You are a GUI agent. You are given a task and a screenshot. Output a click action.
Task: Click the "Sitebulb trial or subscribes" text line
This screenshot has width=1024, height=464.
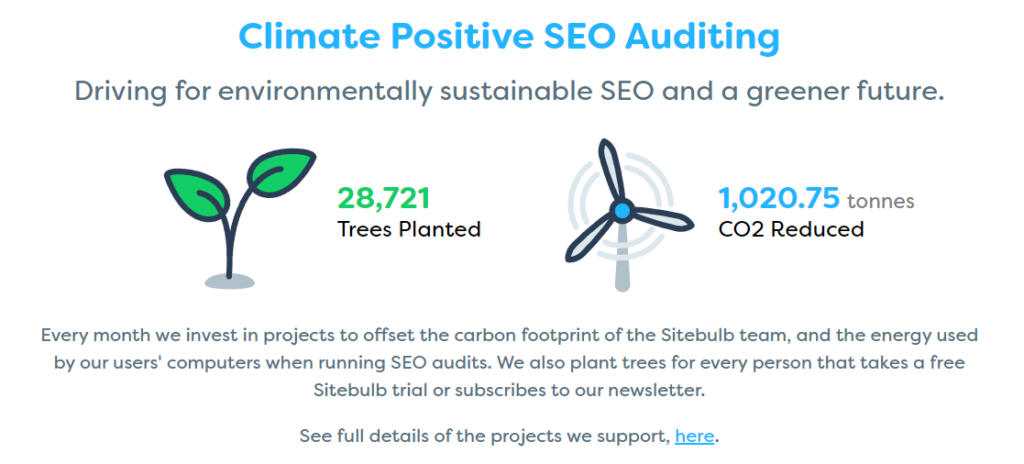point(509,390)
